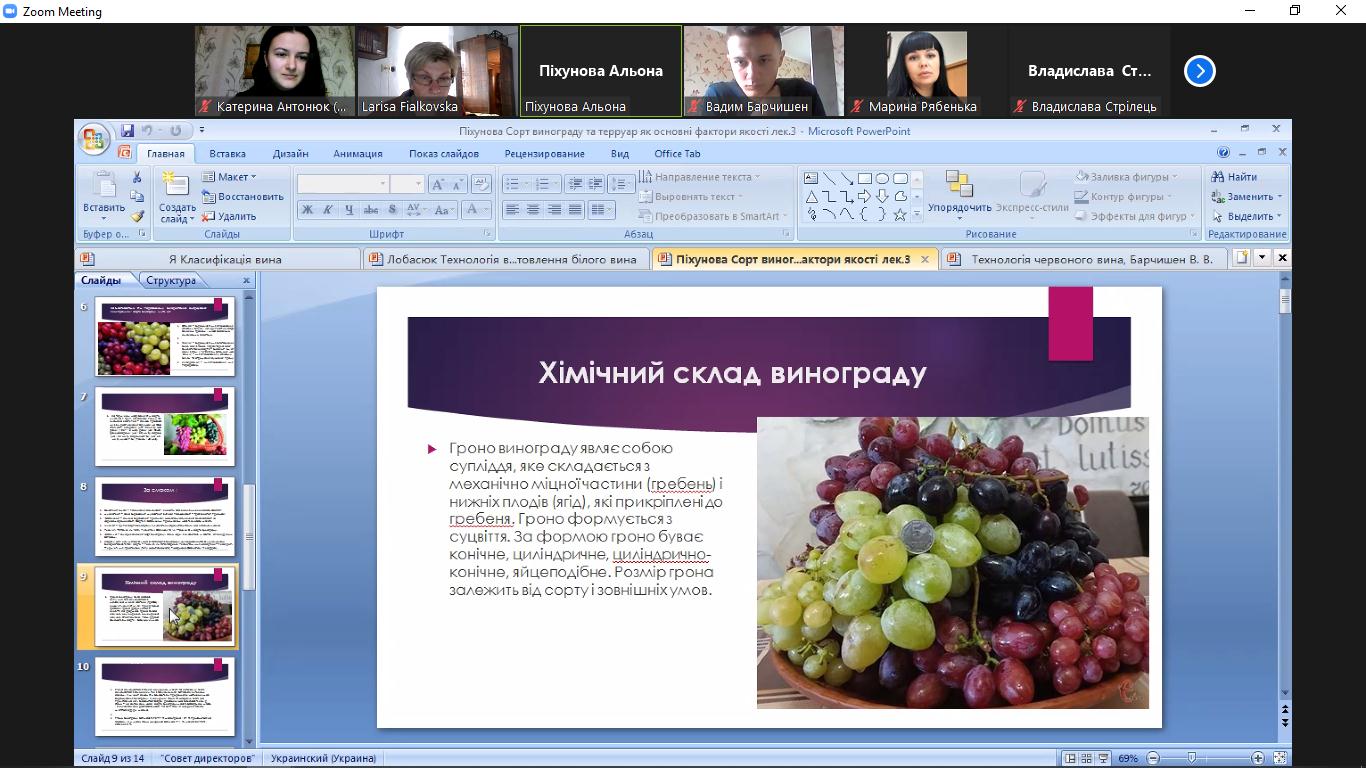
Task: Switch to slide sorter view icon
Action: click(1087, 759)
